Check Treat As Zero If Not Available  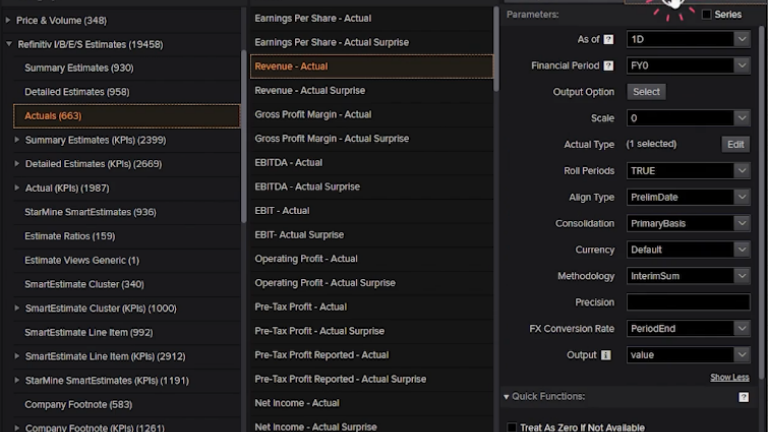point(511,427)
